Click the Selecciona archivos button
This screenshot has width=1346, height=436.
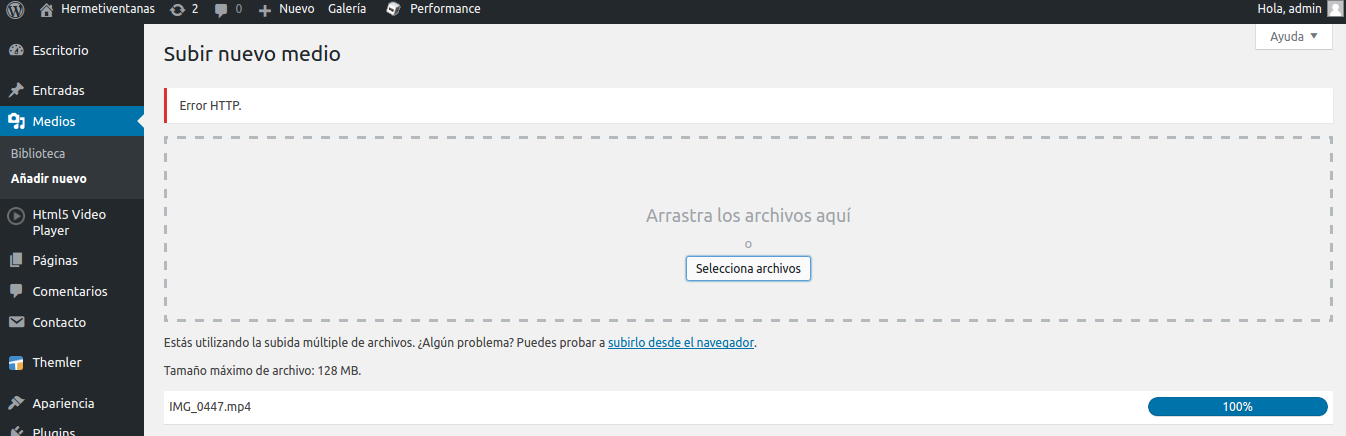pyautogui.click(x=748, y=268)
